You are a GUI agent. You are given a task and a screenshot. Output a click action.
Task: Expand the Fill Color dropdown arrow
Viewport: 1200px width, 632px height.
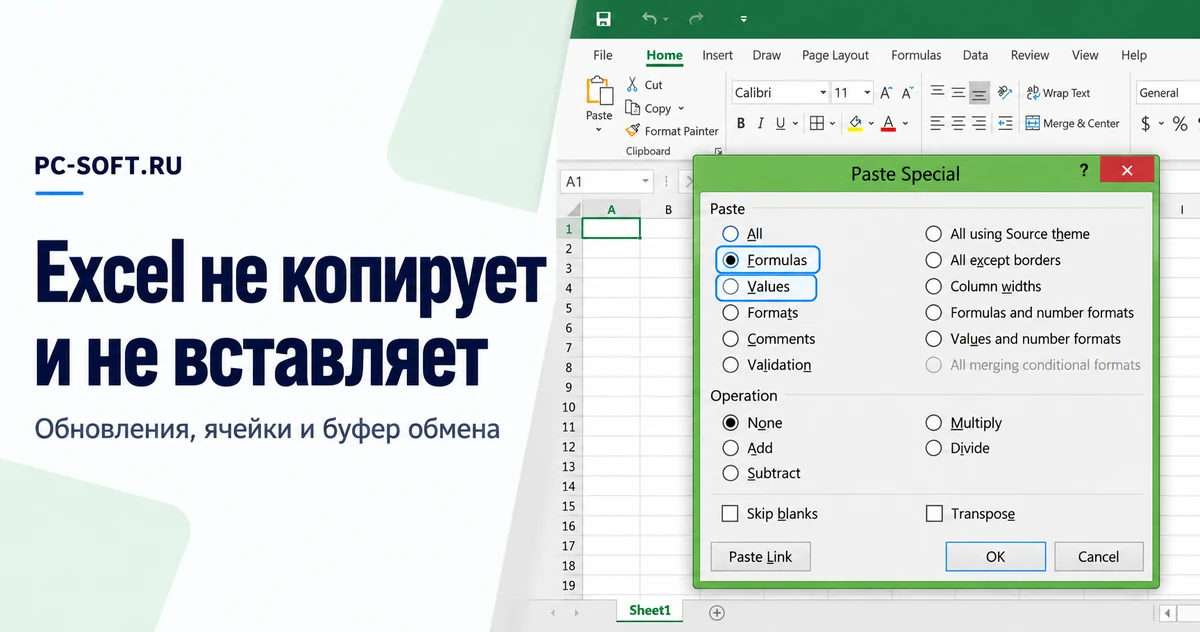tap(872, 124)
